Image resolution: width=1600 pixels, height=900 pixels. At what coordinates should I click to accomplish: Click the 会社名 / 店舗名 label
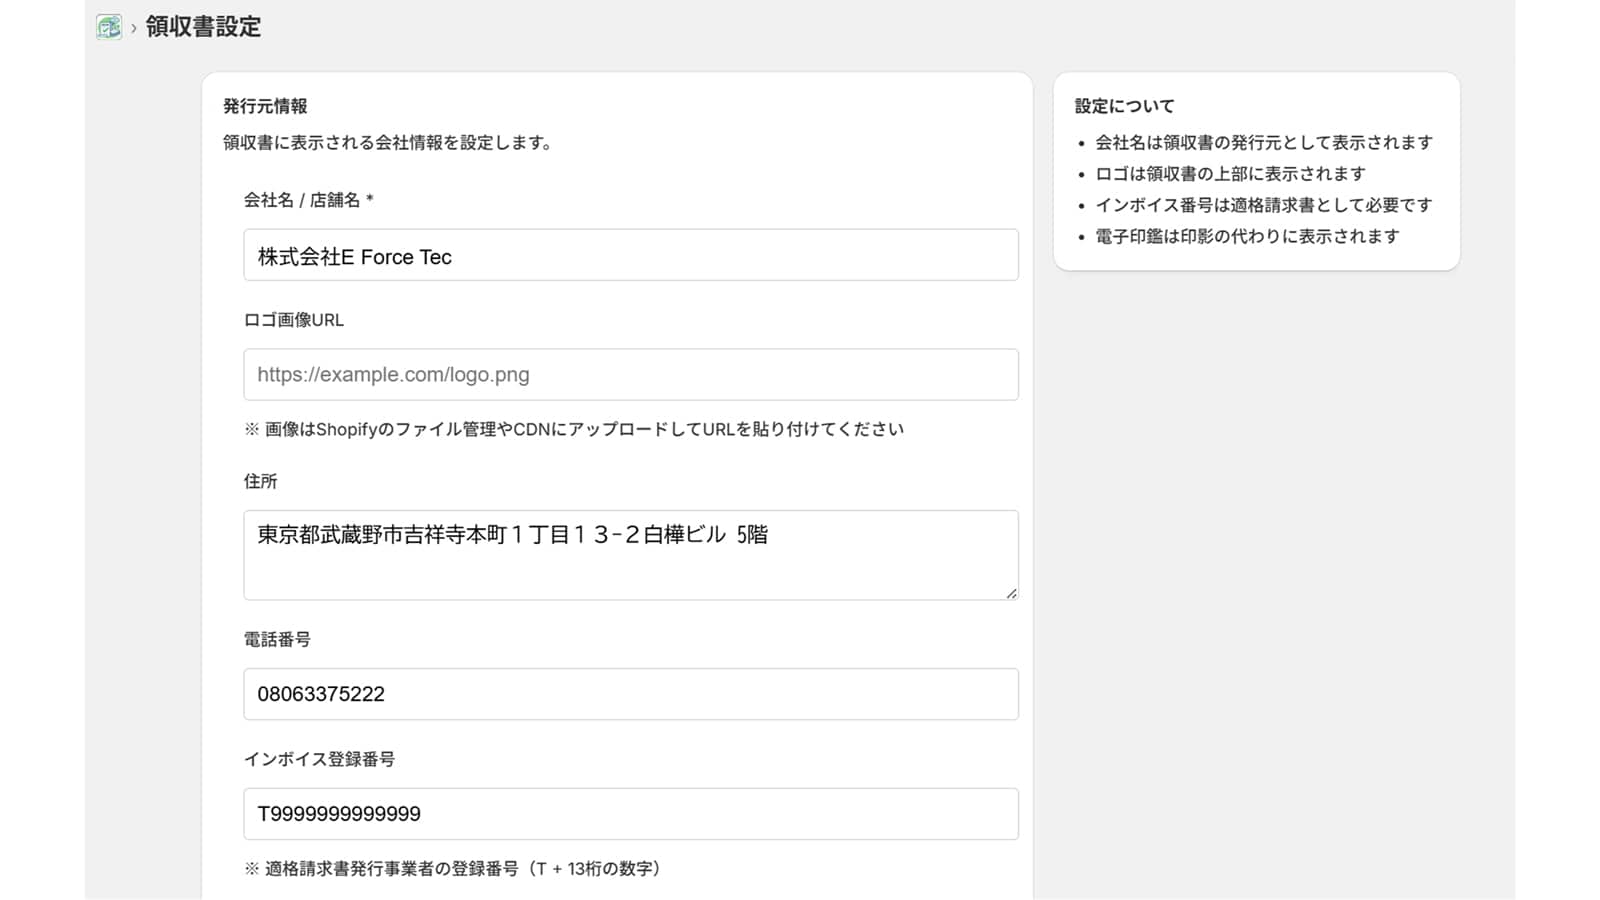coord(308,200)
